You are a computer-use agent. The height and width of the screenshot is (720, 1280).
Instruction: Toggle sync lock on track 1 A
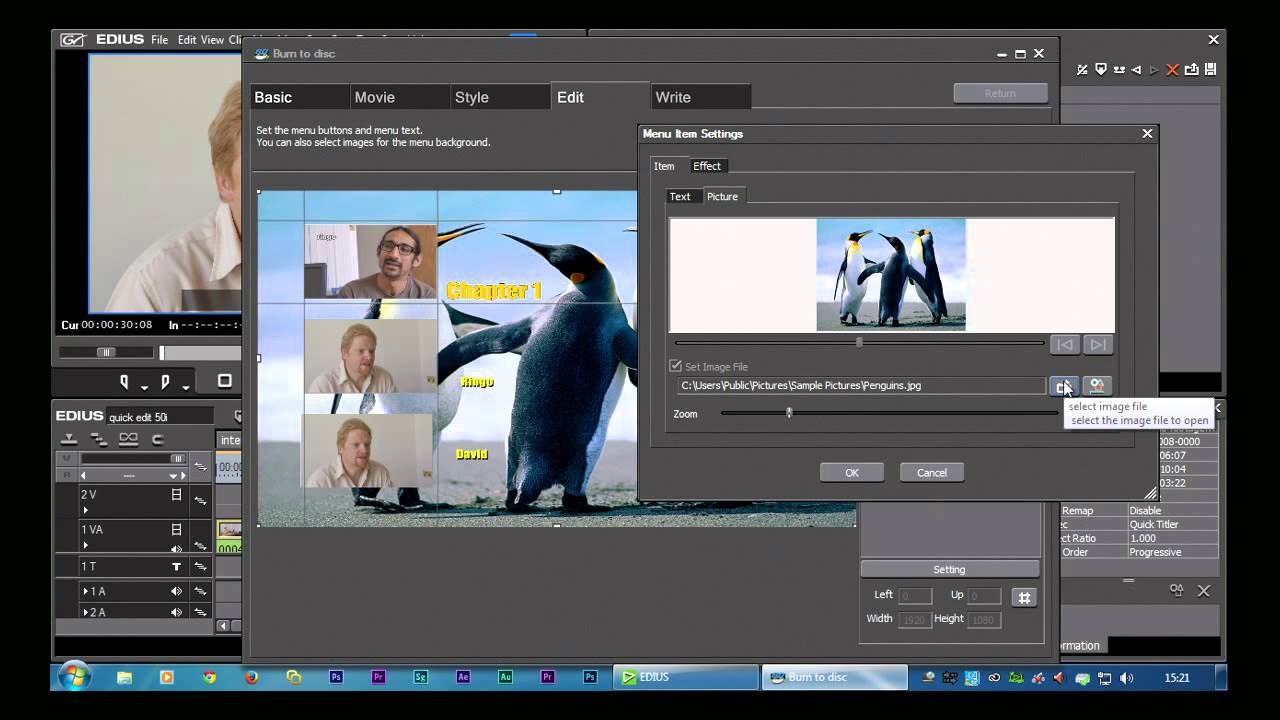click(200, 592)
